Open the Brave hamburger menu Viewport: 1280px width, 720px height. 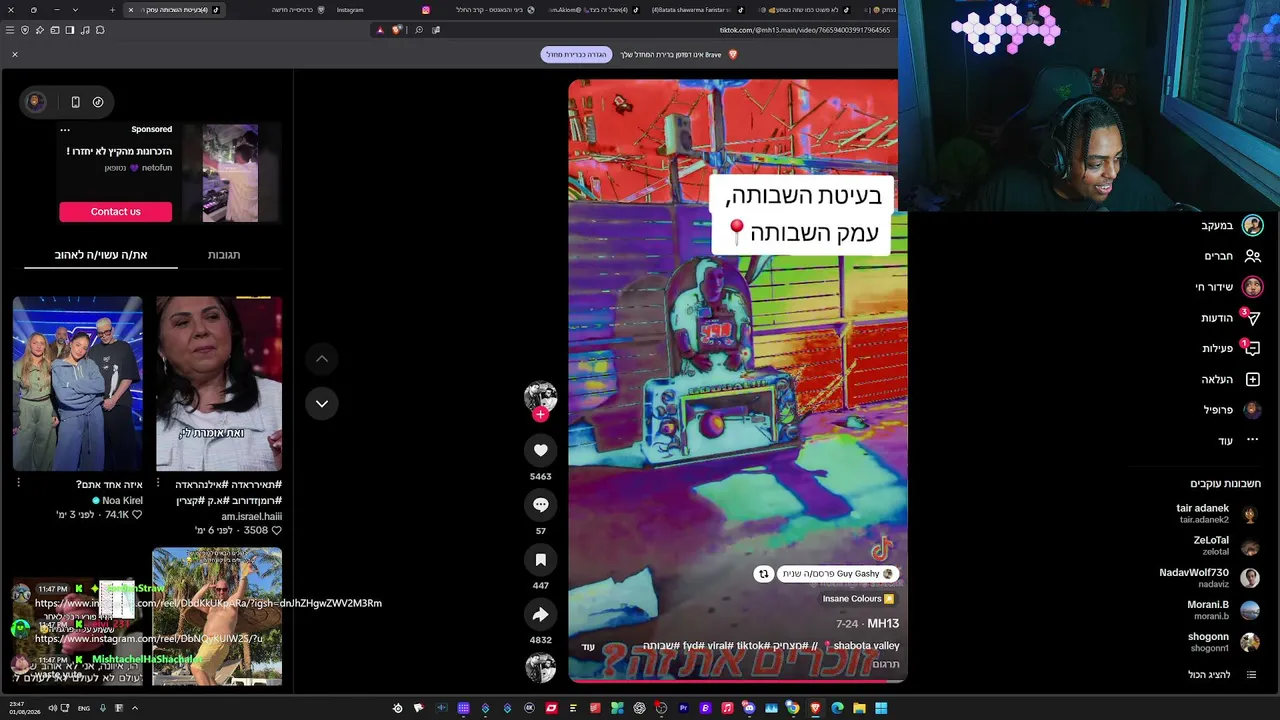pyautogui.click(x=11, y=30)
